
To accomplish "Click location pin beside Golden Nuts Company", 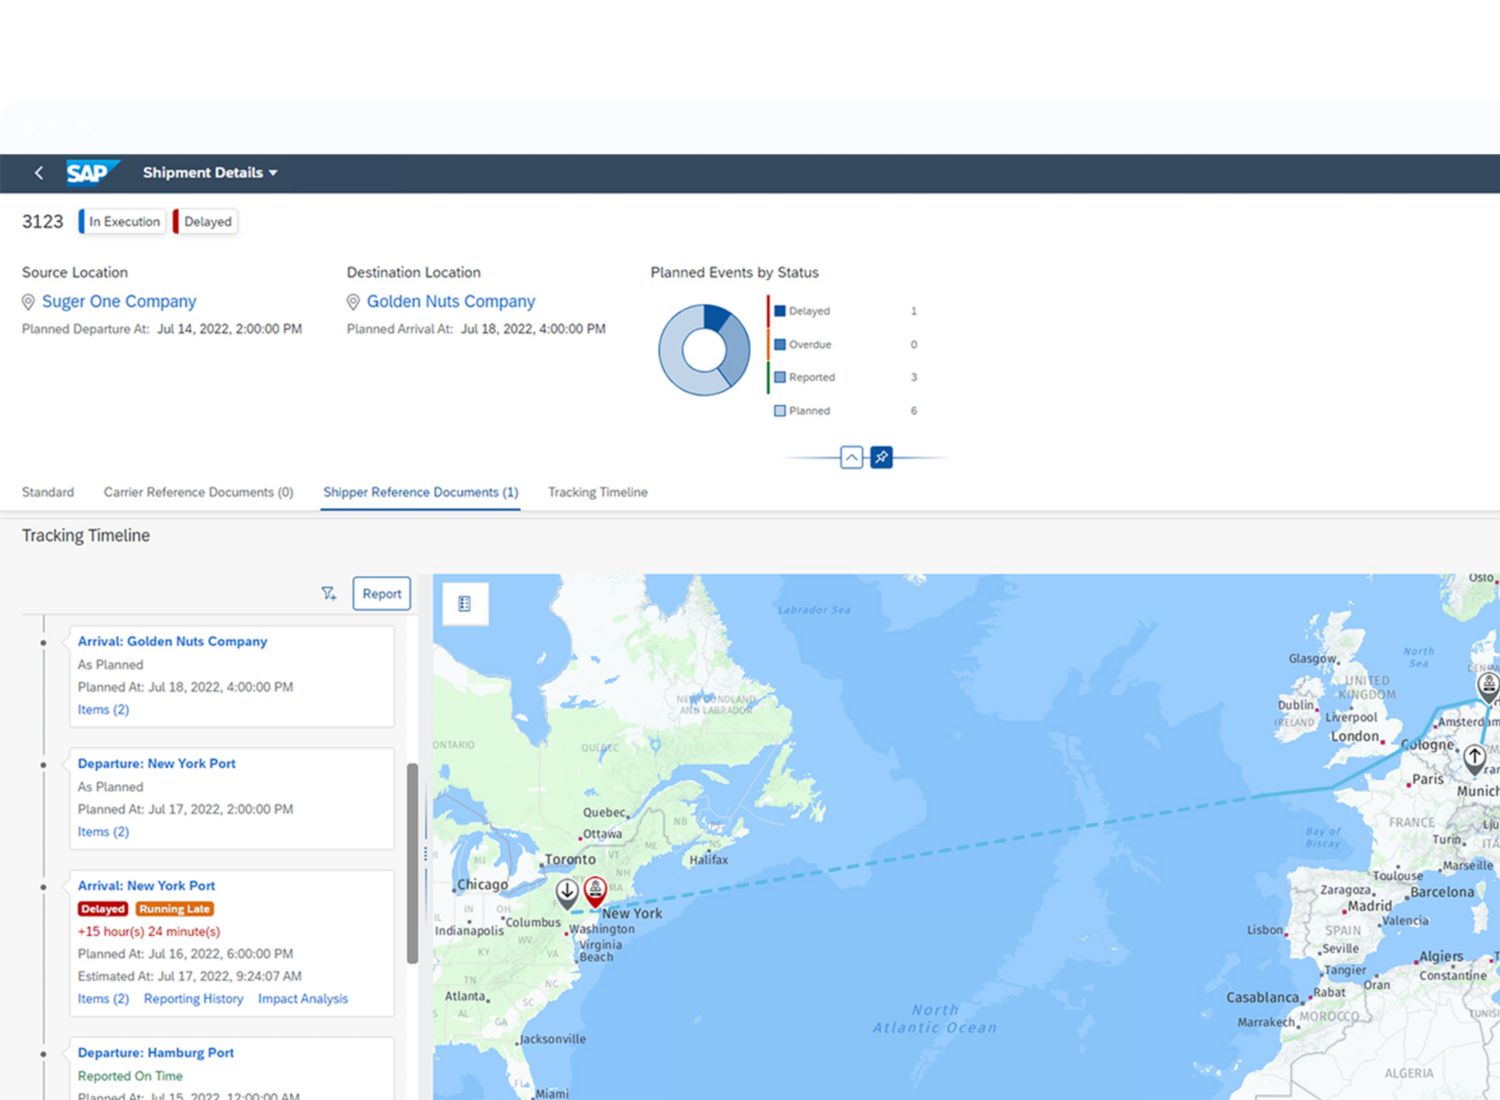I will 353,302.
